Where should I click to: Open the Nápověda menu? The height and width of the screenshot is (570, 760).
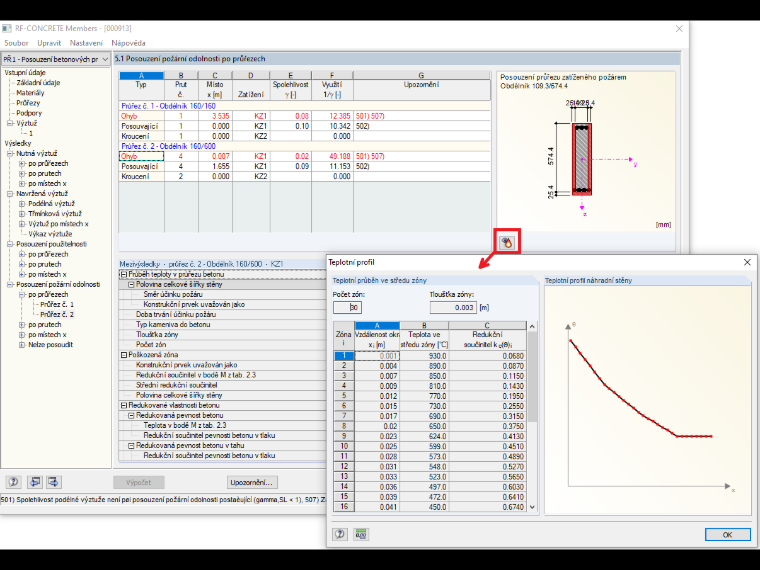click(128, 43)
